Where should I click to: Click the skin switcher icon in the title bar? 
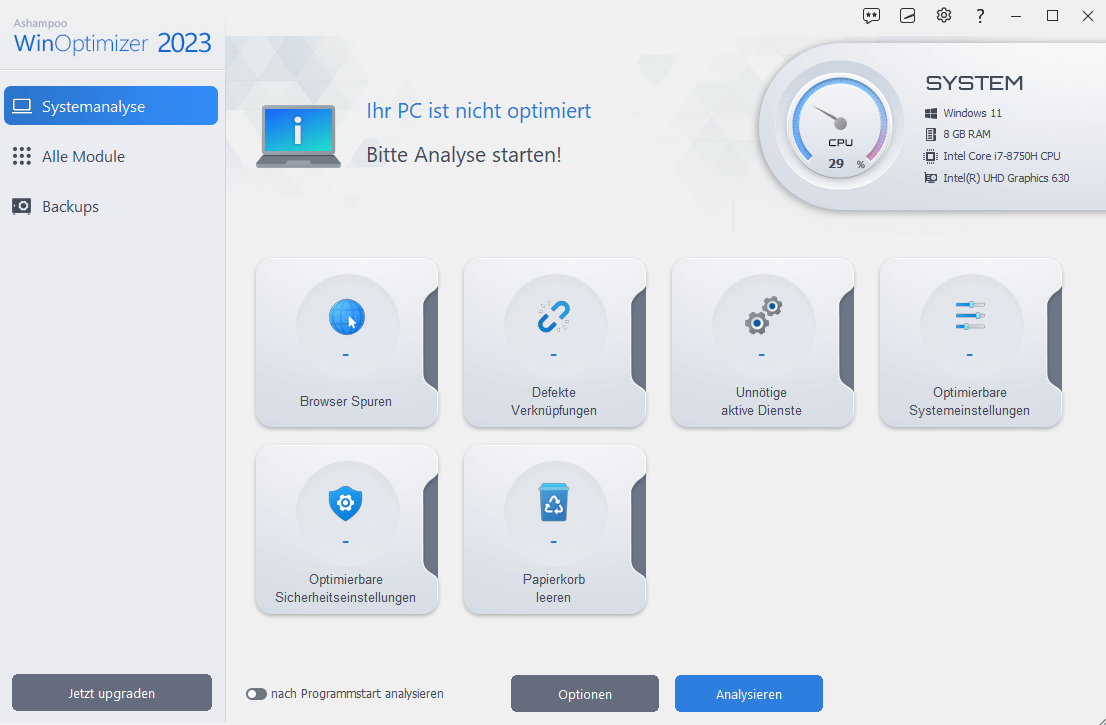pyautogui.click(x=908, y=16)
